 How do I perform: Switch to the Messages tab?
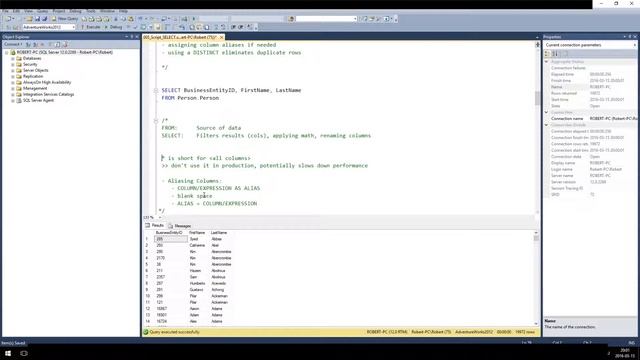pos(180,226)
